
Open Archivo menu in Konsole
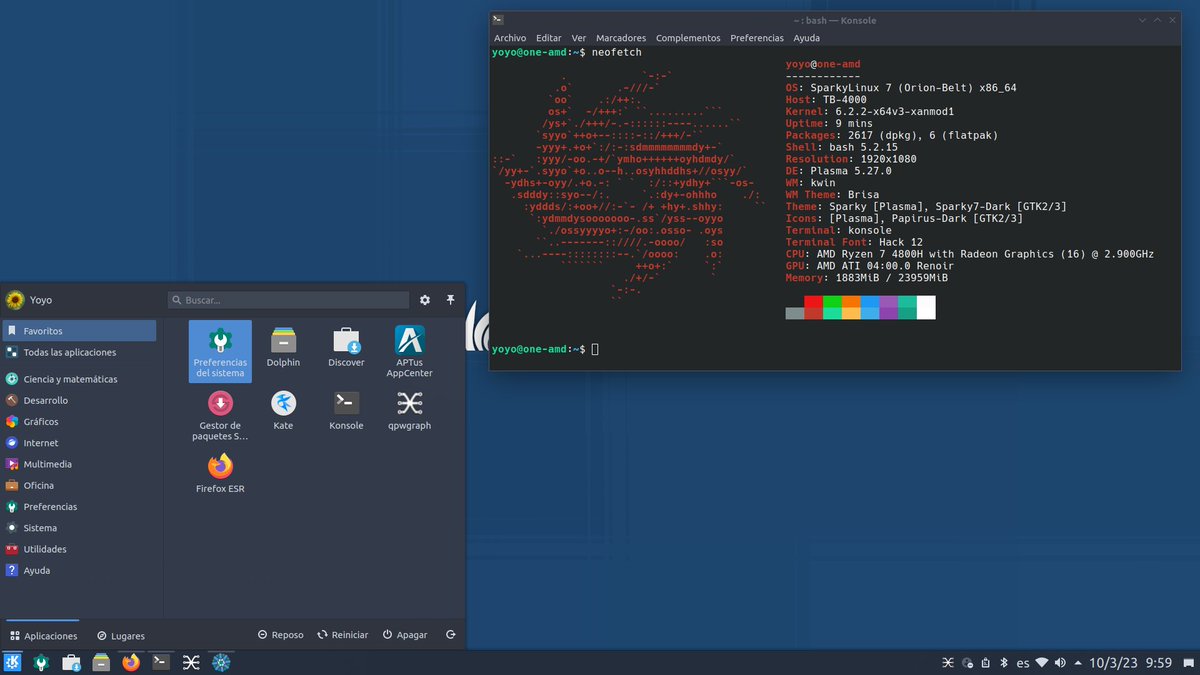(x=510, y=38)
